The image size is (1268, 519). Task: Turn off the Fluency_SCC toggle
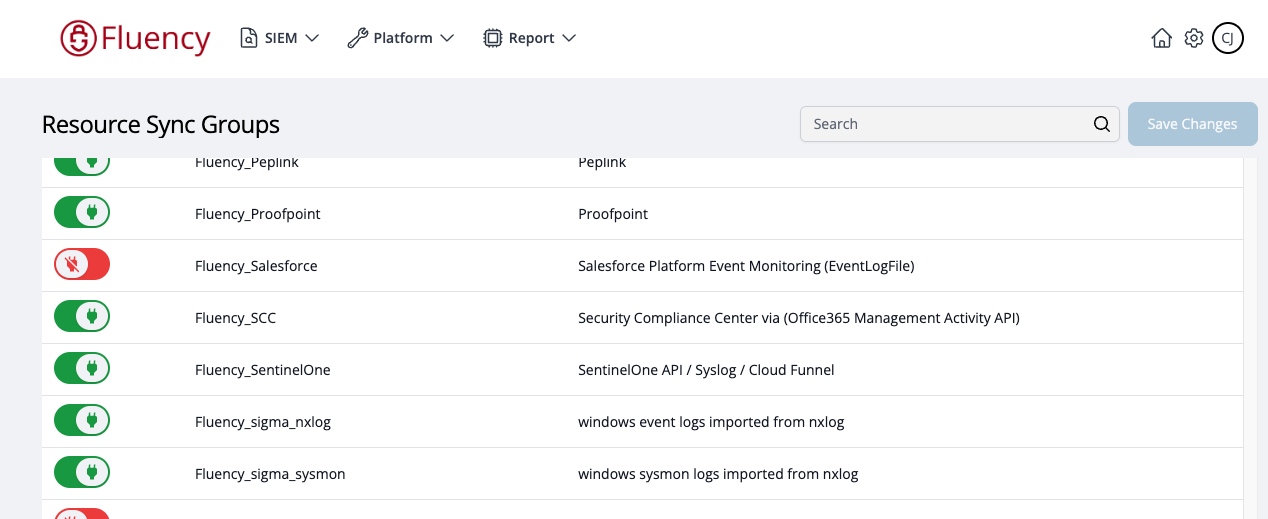tap(82, 316)
